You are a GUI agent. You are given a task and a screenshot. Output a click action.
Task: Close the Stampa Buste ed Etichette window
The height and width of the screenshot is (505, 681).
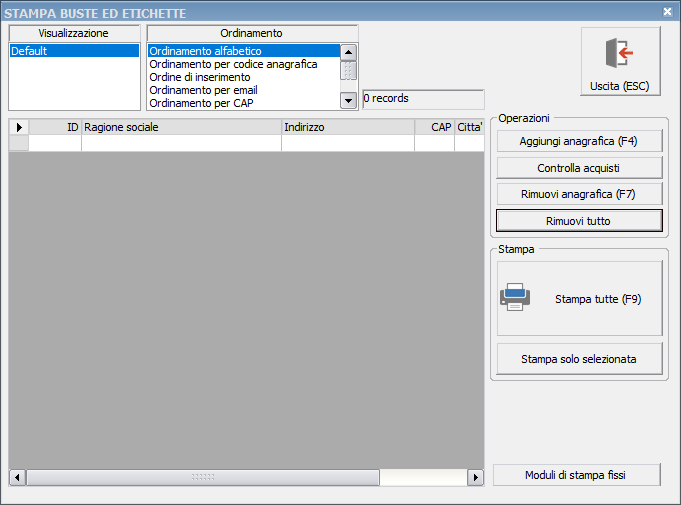click(x=668, y=12)
